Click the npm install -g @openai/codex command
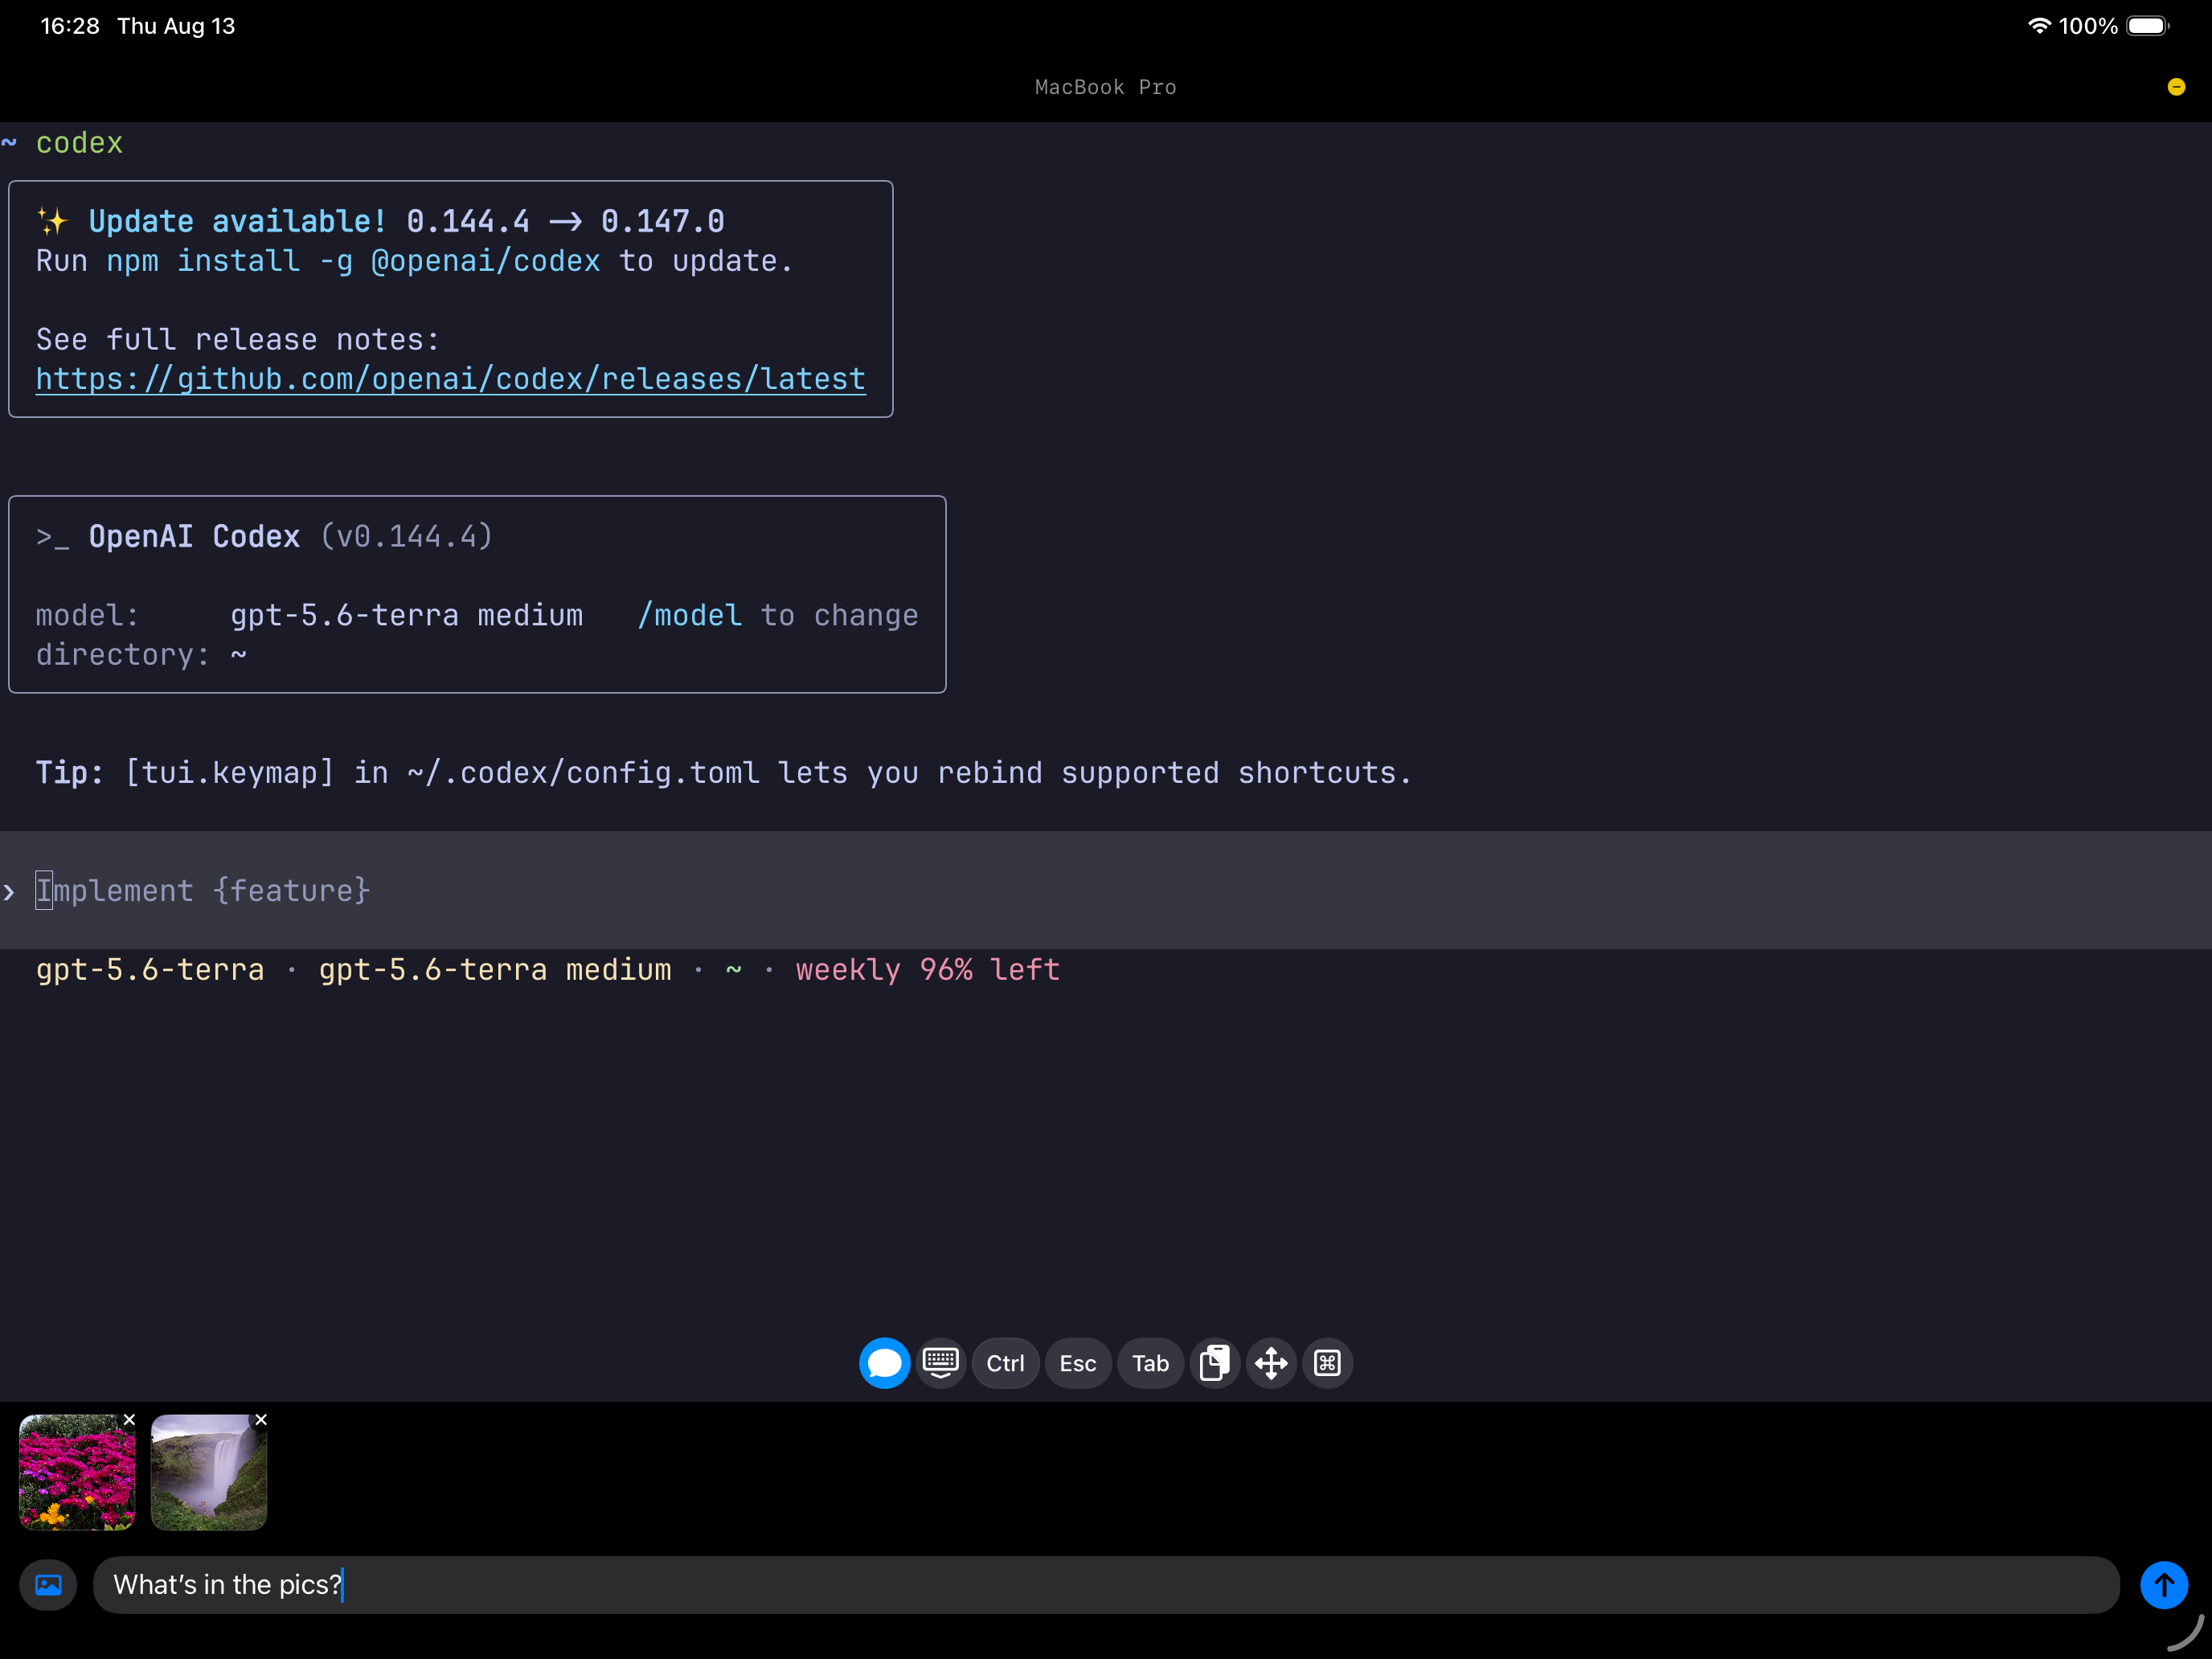Screen dimensions: 2212x1659 coord(353,261)
